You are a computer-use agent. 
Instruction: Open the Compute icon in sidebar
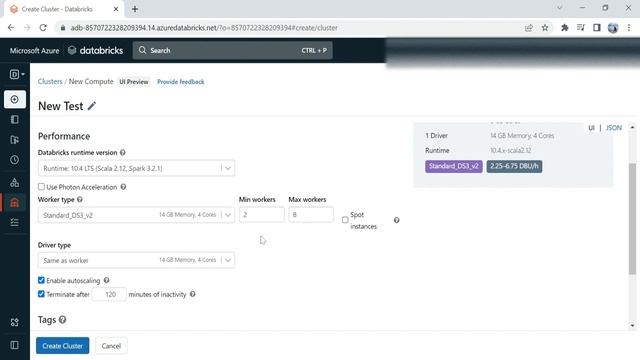click(x=15, y=202)
